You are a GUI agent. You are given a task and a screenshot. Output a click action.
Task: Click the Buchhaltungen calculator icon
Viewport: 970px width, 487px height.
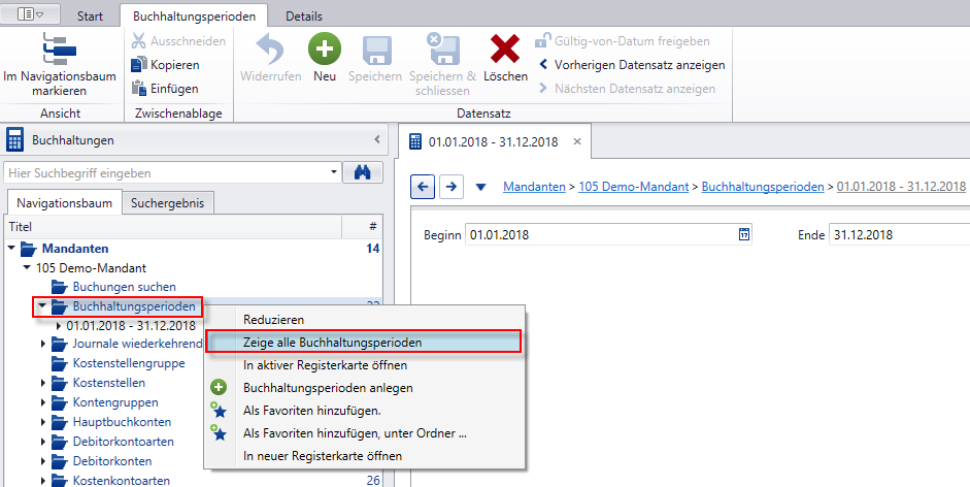point(15,140)
